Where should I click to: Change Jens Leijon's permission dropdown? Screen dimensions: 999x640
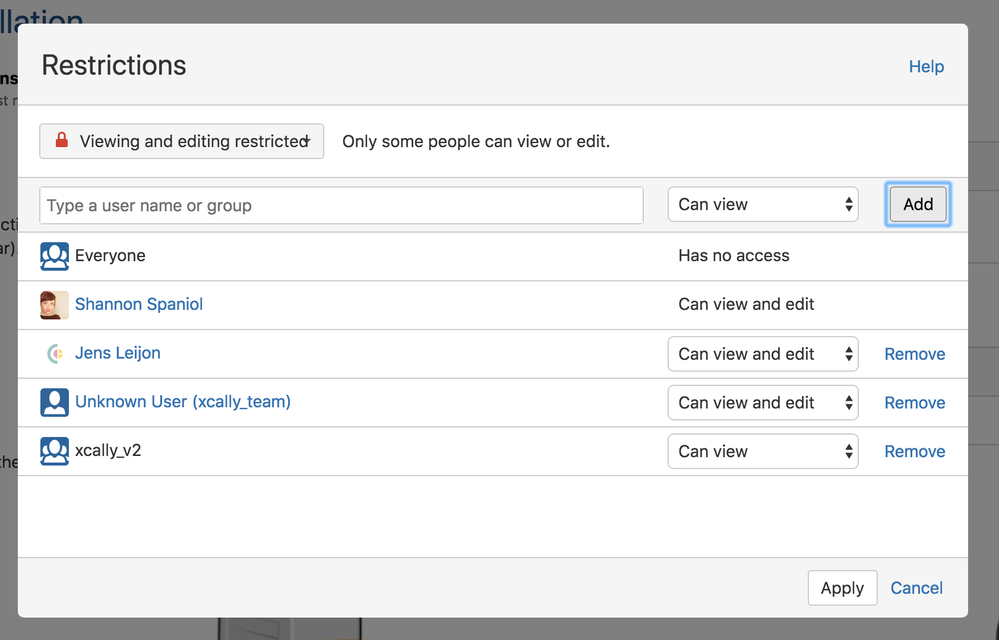coord(763,354)
